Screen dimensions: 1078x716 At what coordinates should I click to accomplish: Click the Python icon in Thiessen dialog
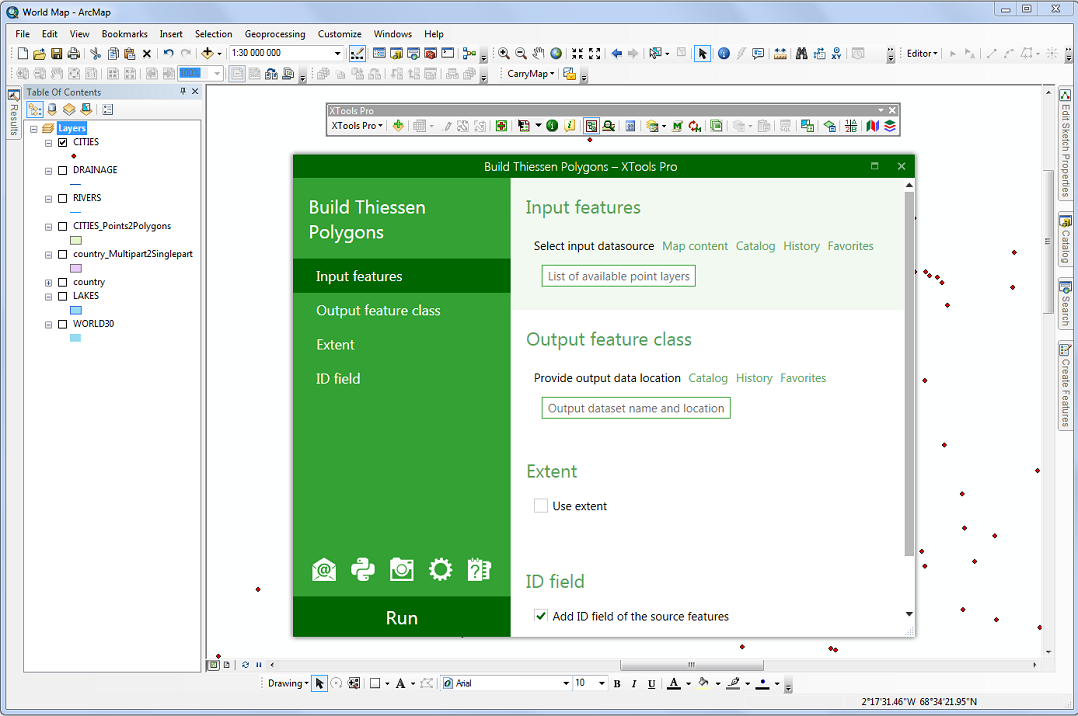tap(363, 569)
